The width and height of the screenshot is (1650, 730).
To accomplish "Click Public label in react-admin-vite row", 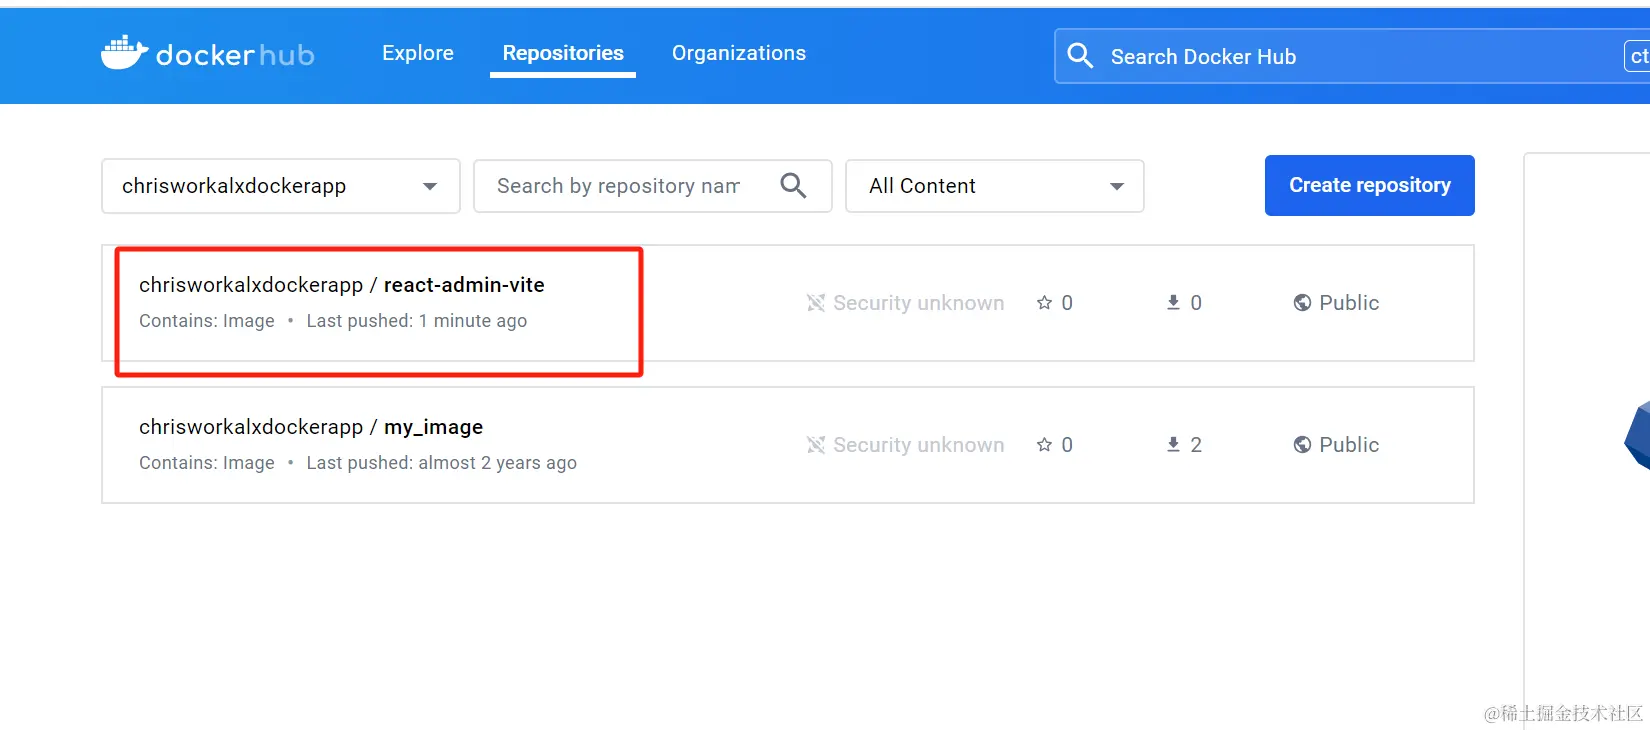I will point(1349,302).
